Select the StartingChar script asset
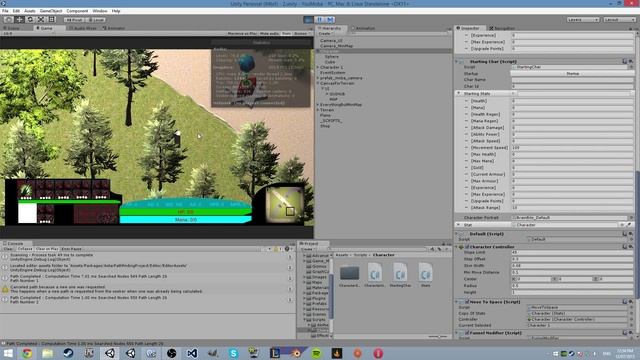The width and height of the screenshot is (640, 360). click(x=400, y=275)
